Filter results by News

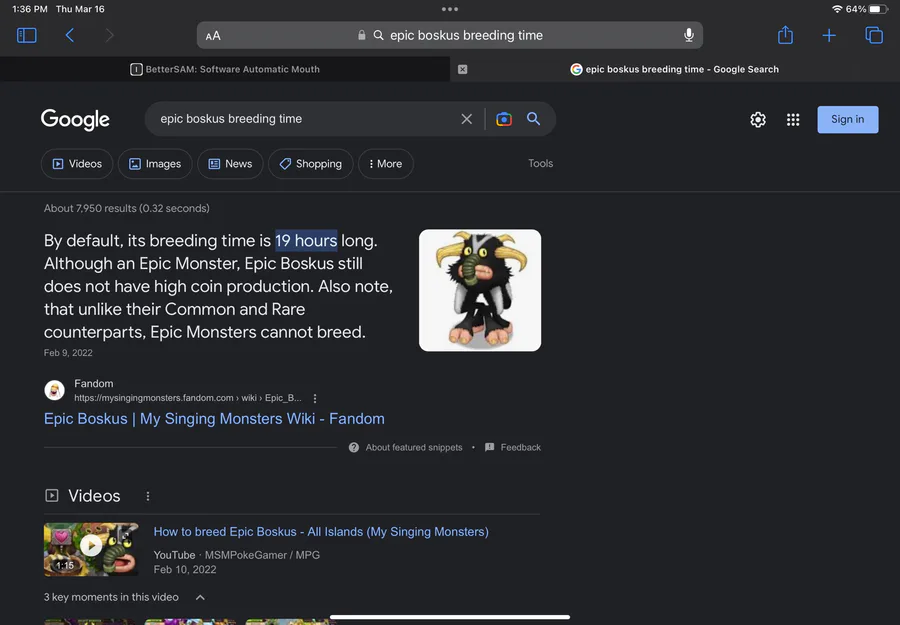pyautogui.click(x=230, y=164)
